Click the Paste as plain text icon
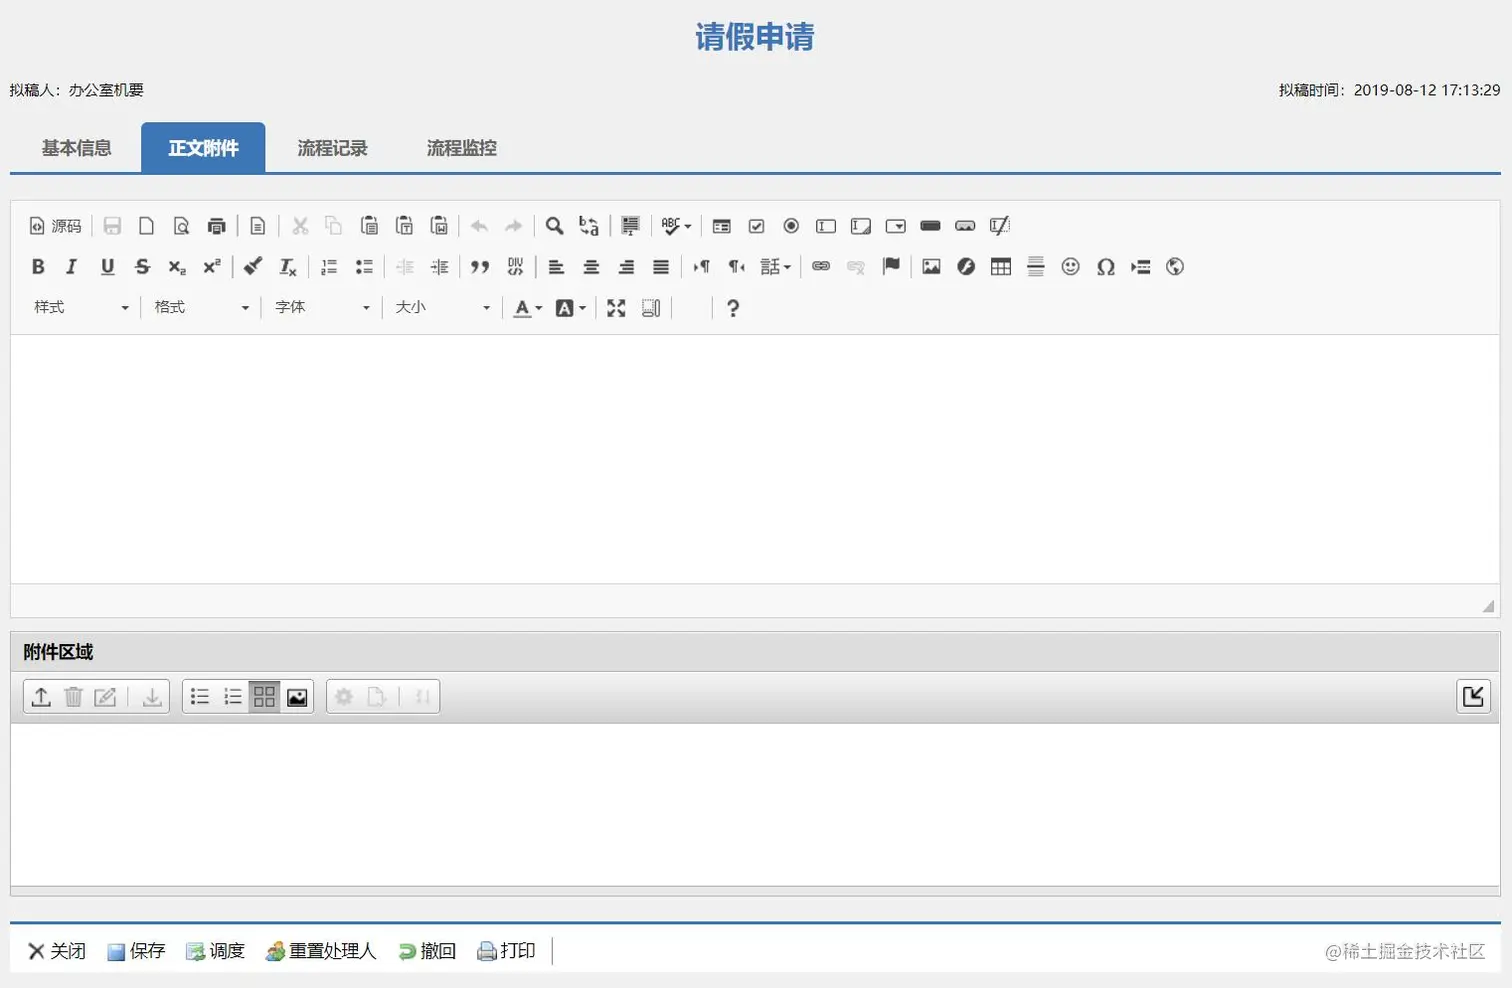This screenshot has height=988, width=1512. coord(404,226)
